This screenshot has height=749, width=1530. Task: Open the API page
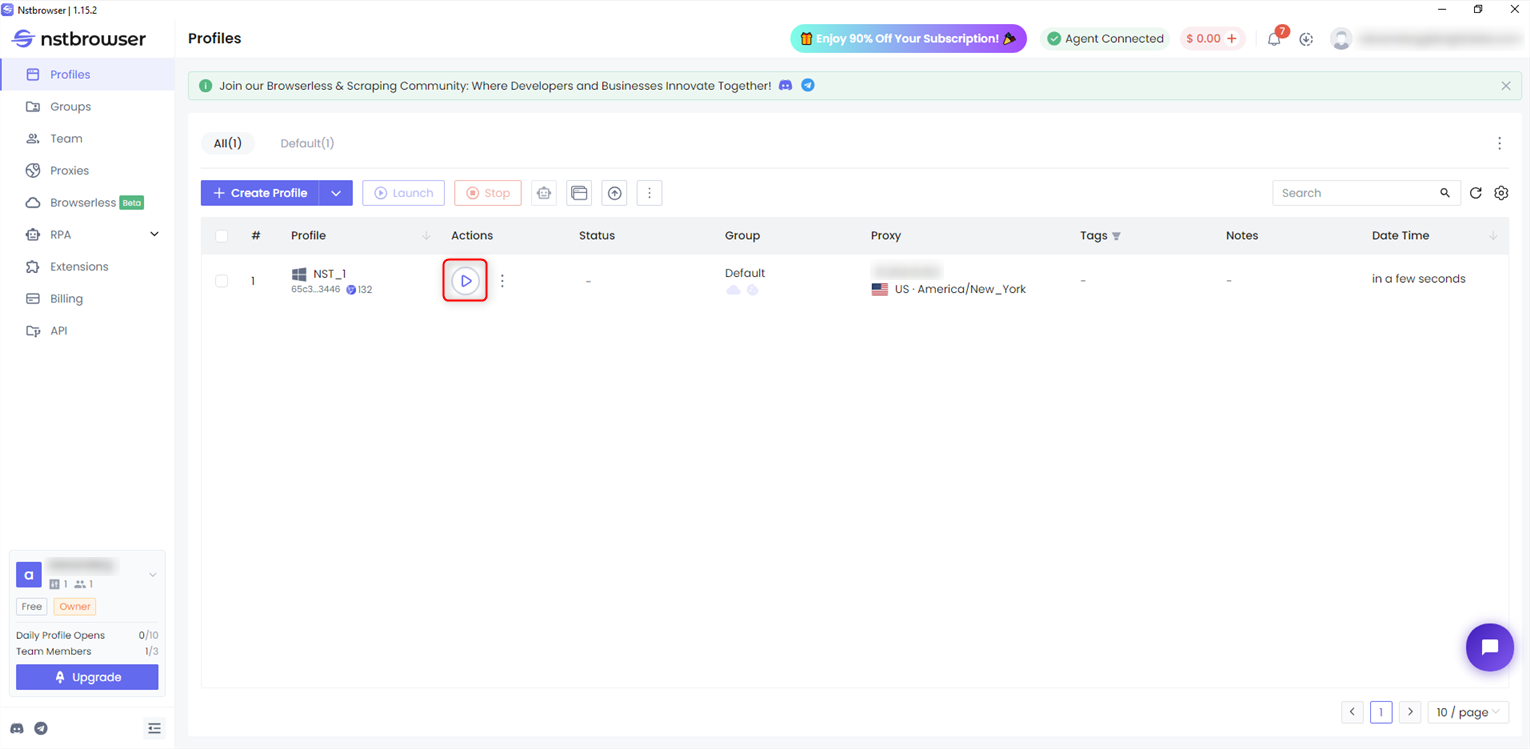coord(87,330)
